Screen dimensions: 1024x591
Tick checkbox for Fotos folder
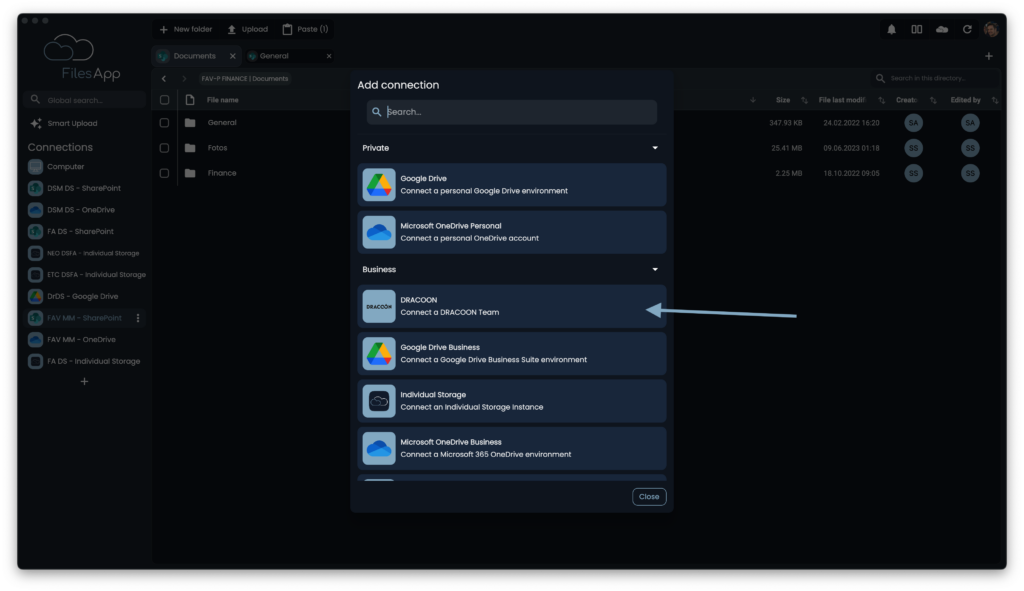[165, 148]
